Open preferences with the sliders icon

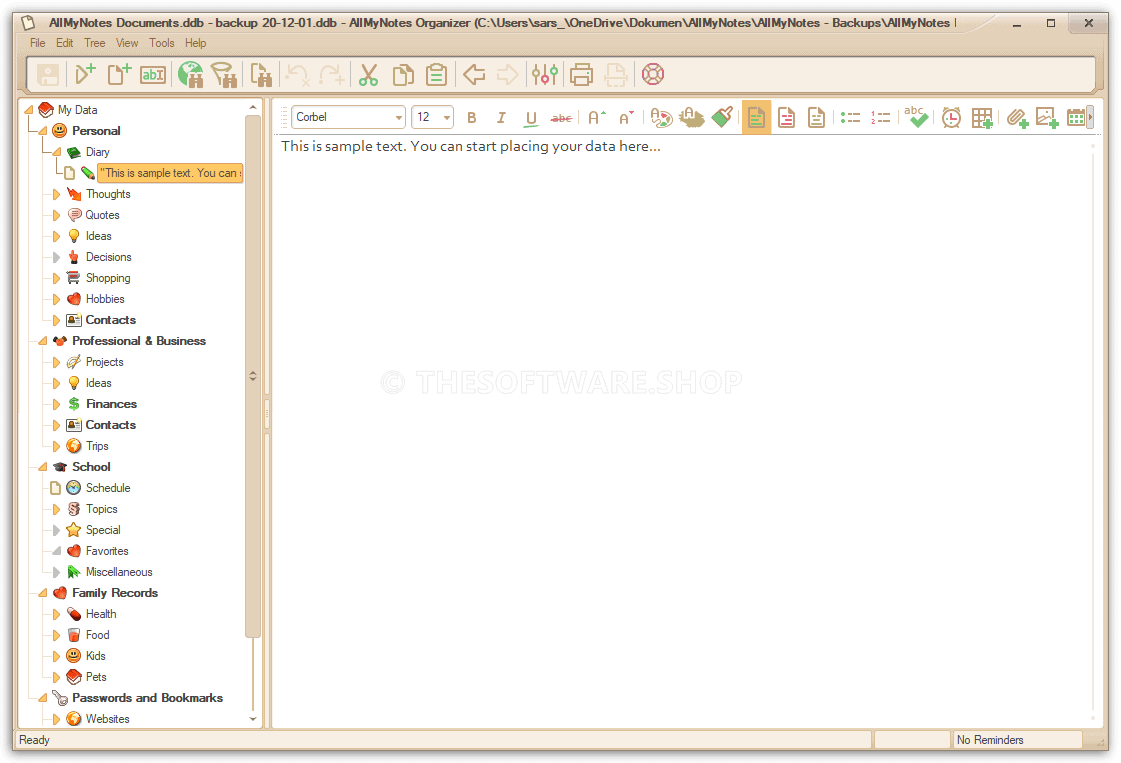[x=545, y=74]
